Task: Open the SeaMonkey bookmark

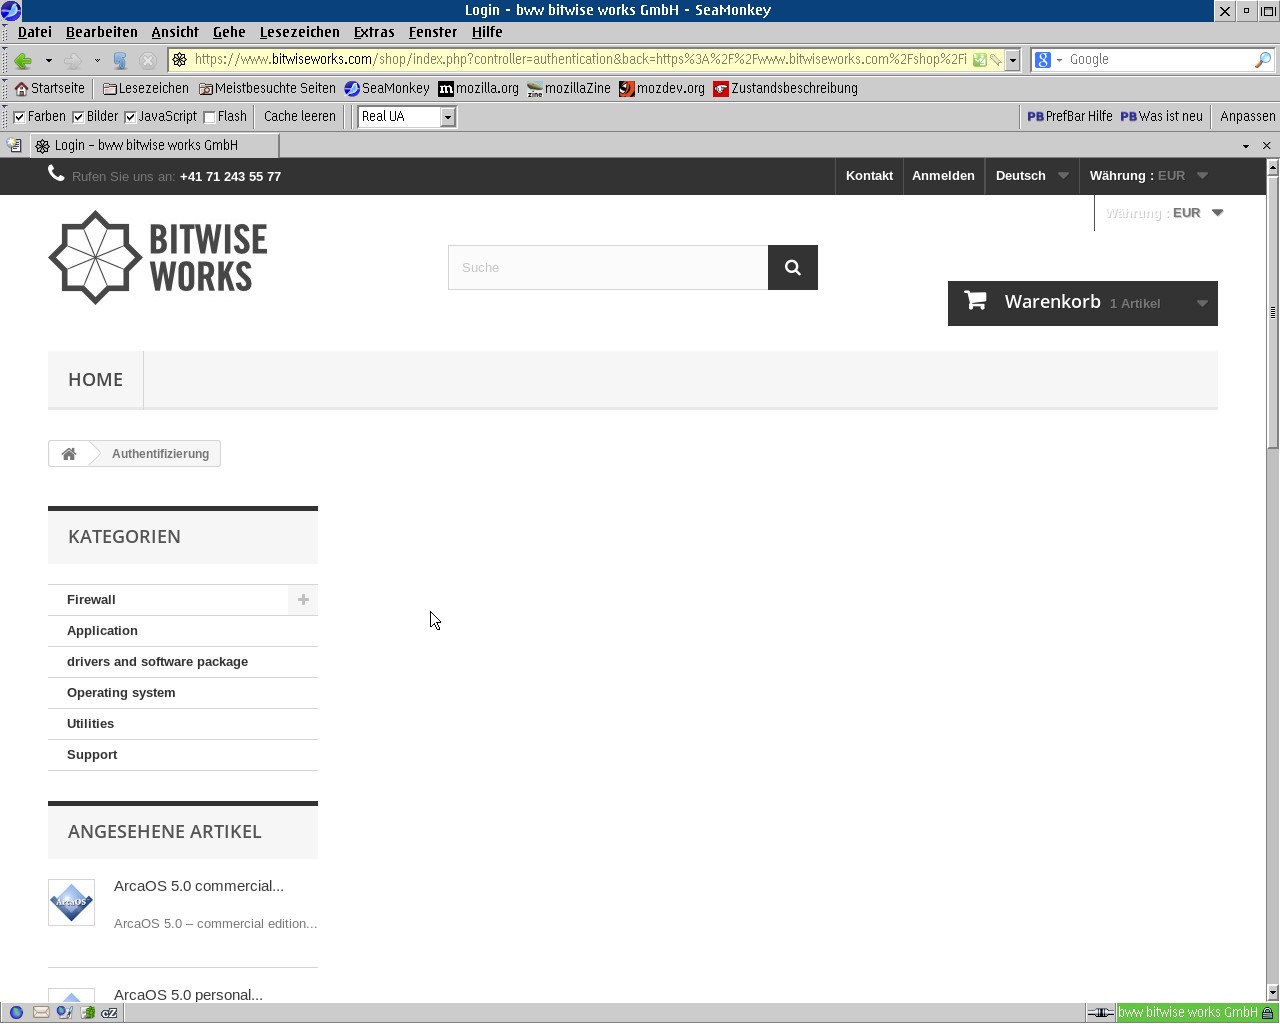Action: (387, 88)
